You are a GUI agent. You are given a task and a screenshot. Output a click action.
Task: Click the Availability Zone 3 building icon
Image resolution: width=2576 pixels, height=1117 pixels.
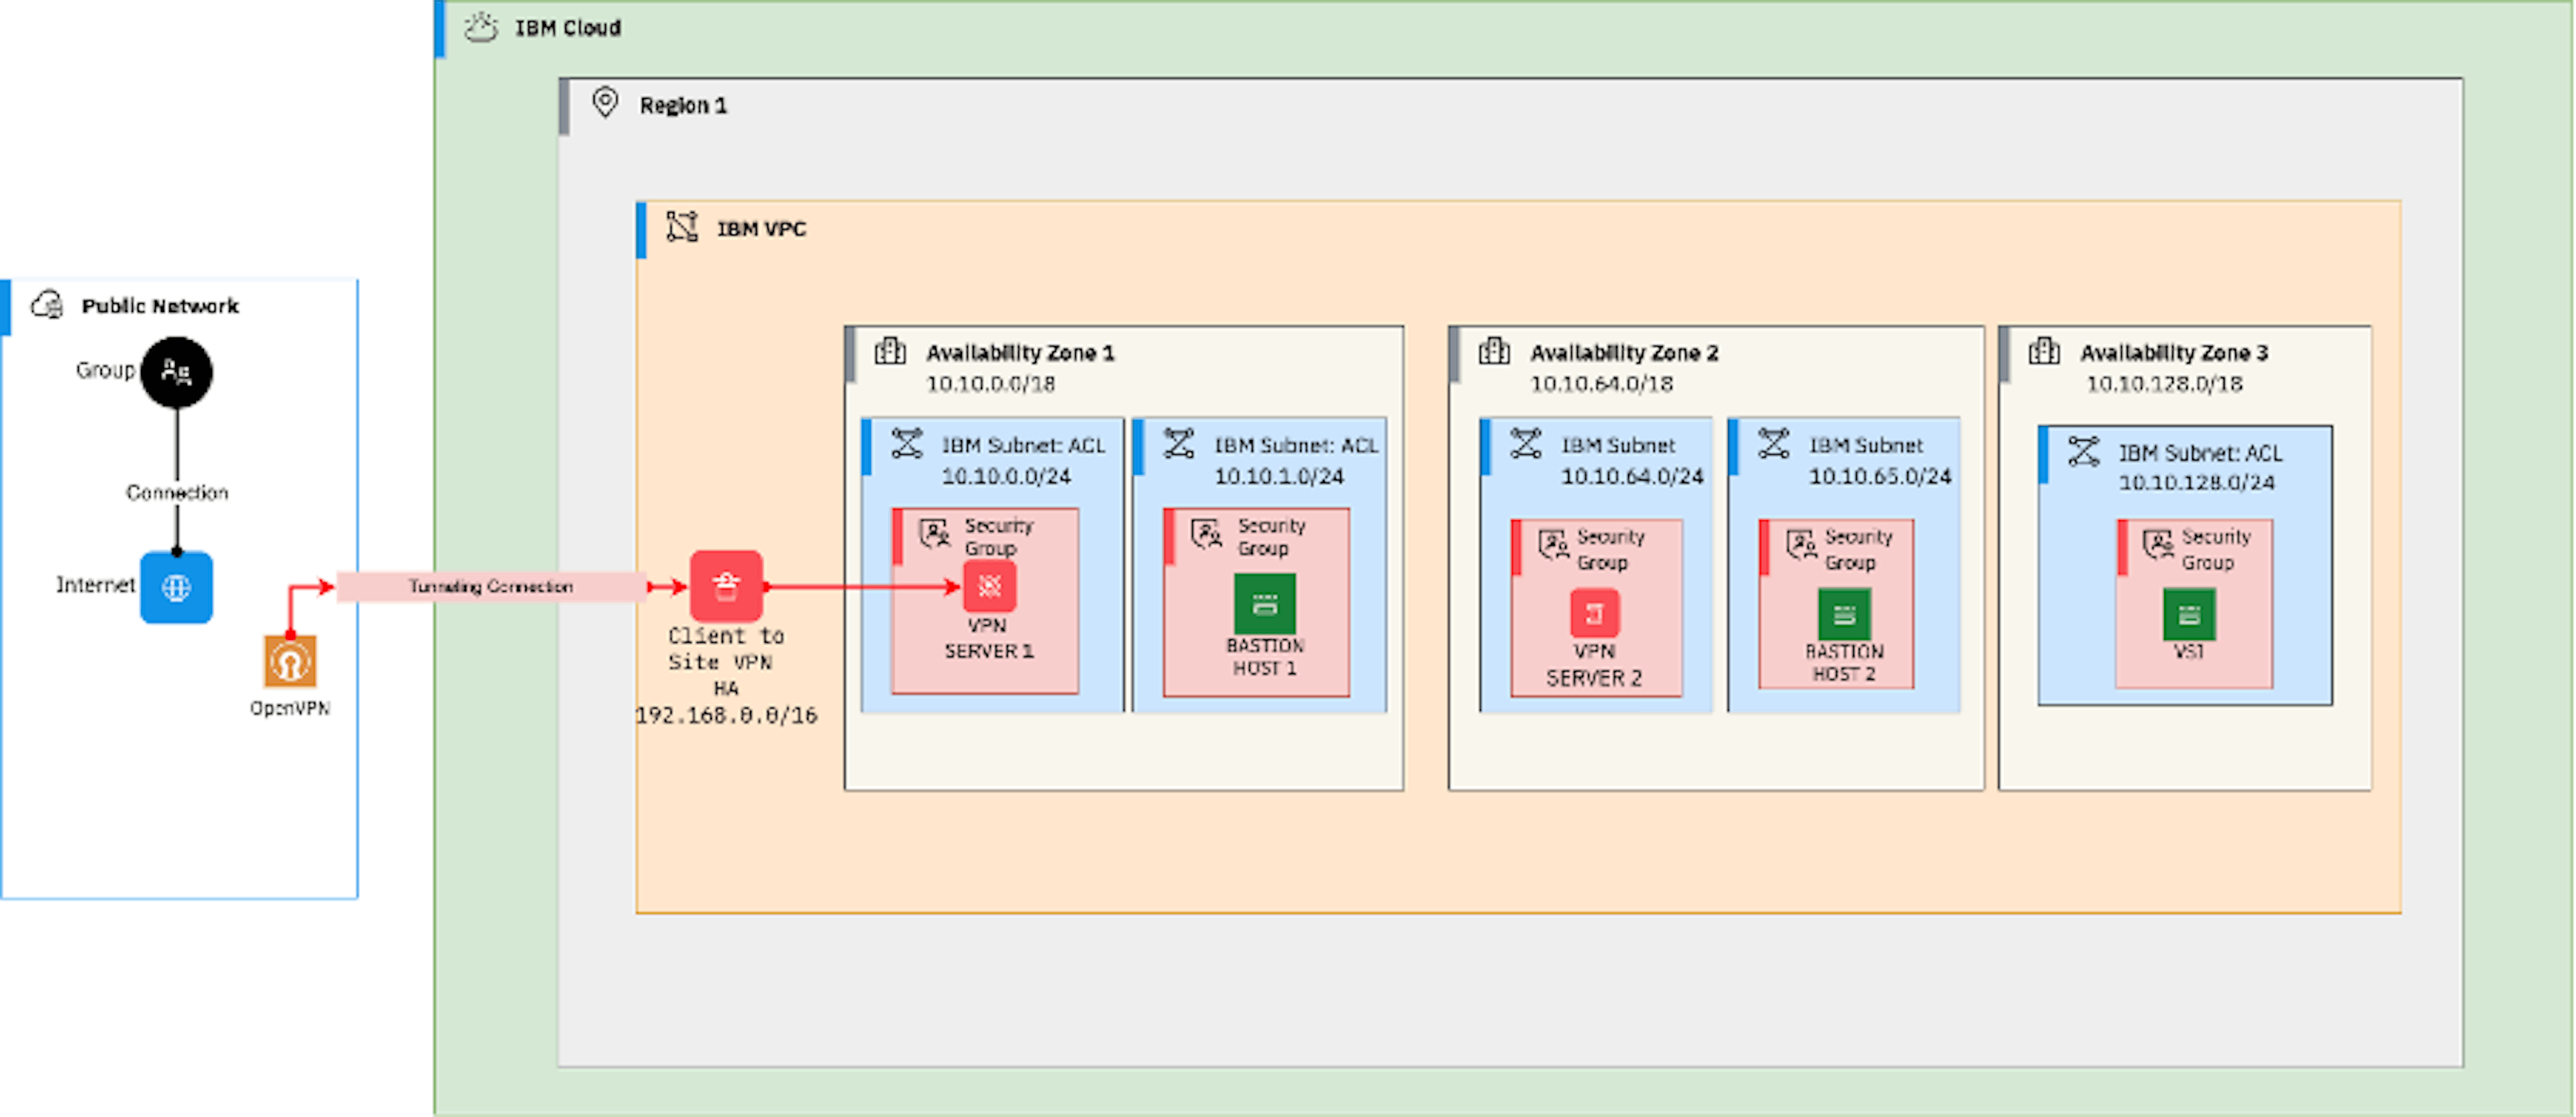click(x=2044, y=351)
